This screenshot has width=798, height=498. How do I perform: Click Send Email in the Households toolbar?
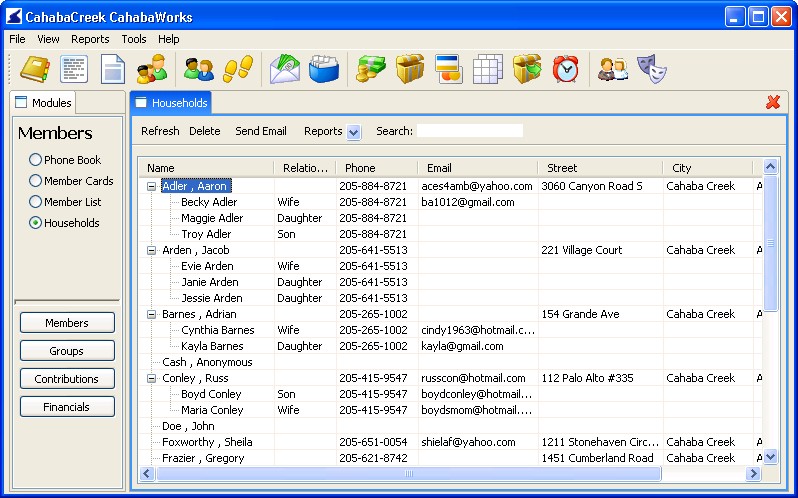(260, 131)
